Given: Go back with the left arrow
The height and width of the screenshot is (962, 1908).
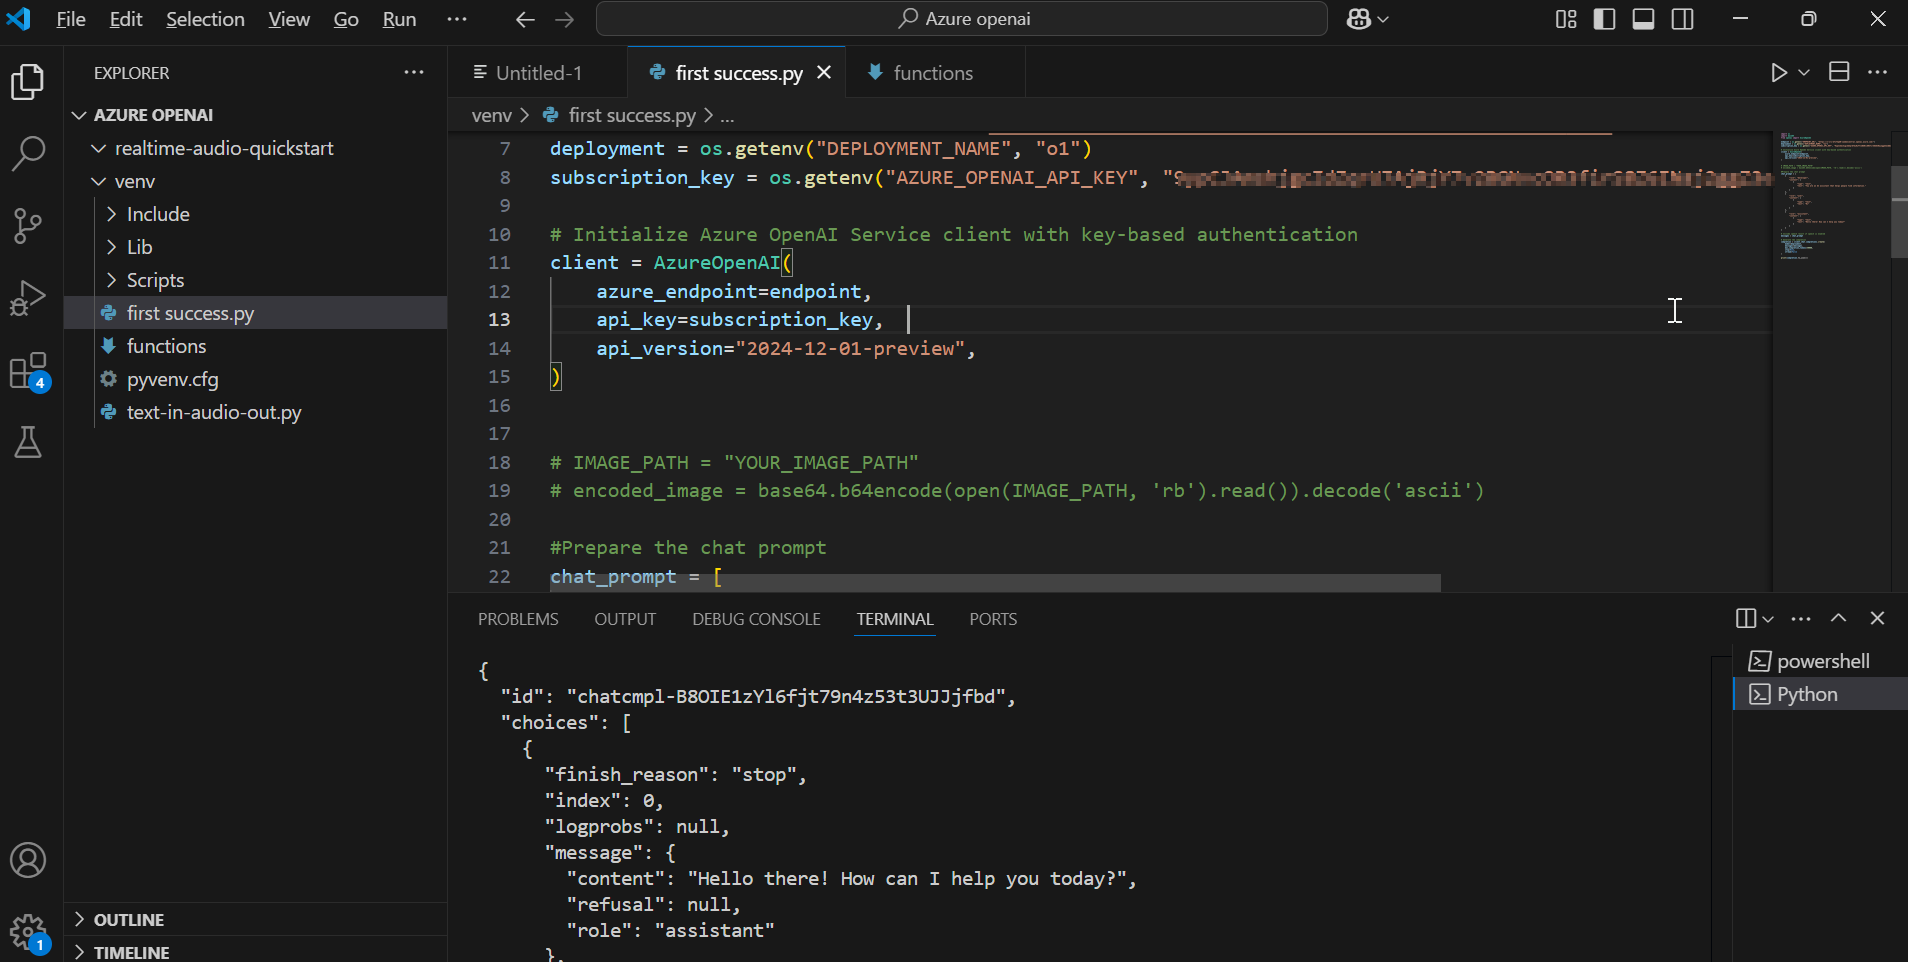Looking at the screenshot, I should pos(525,19).
